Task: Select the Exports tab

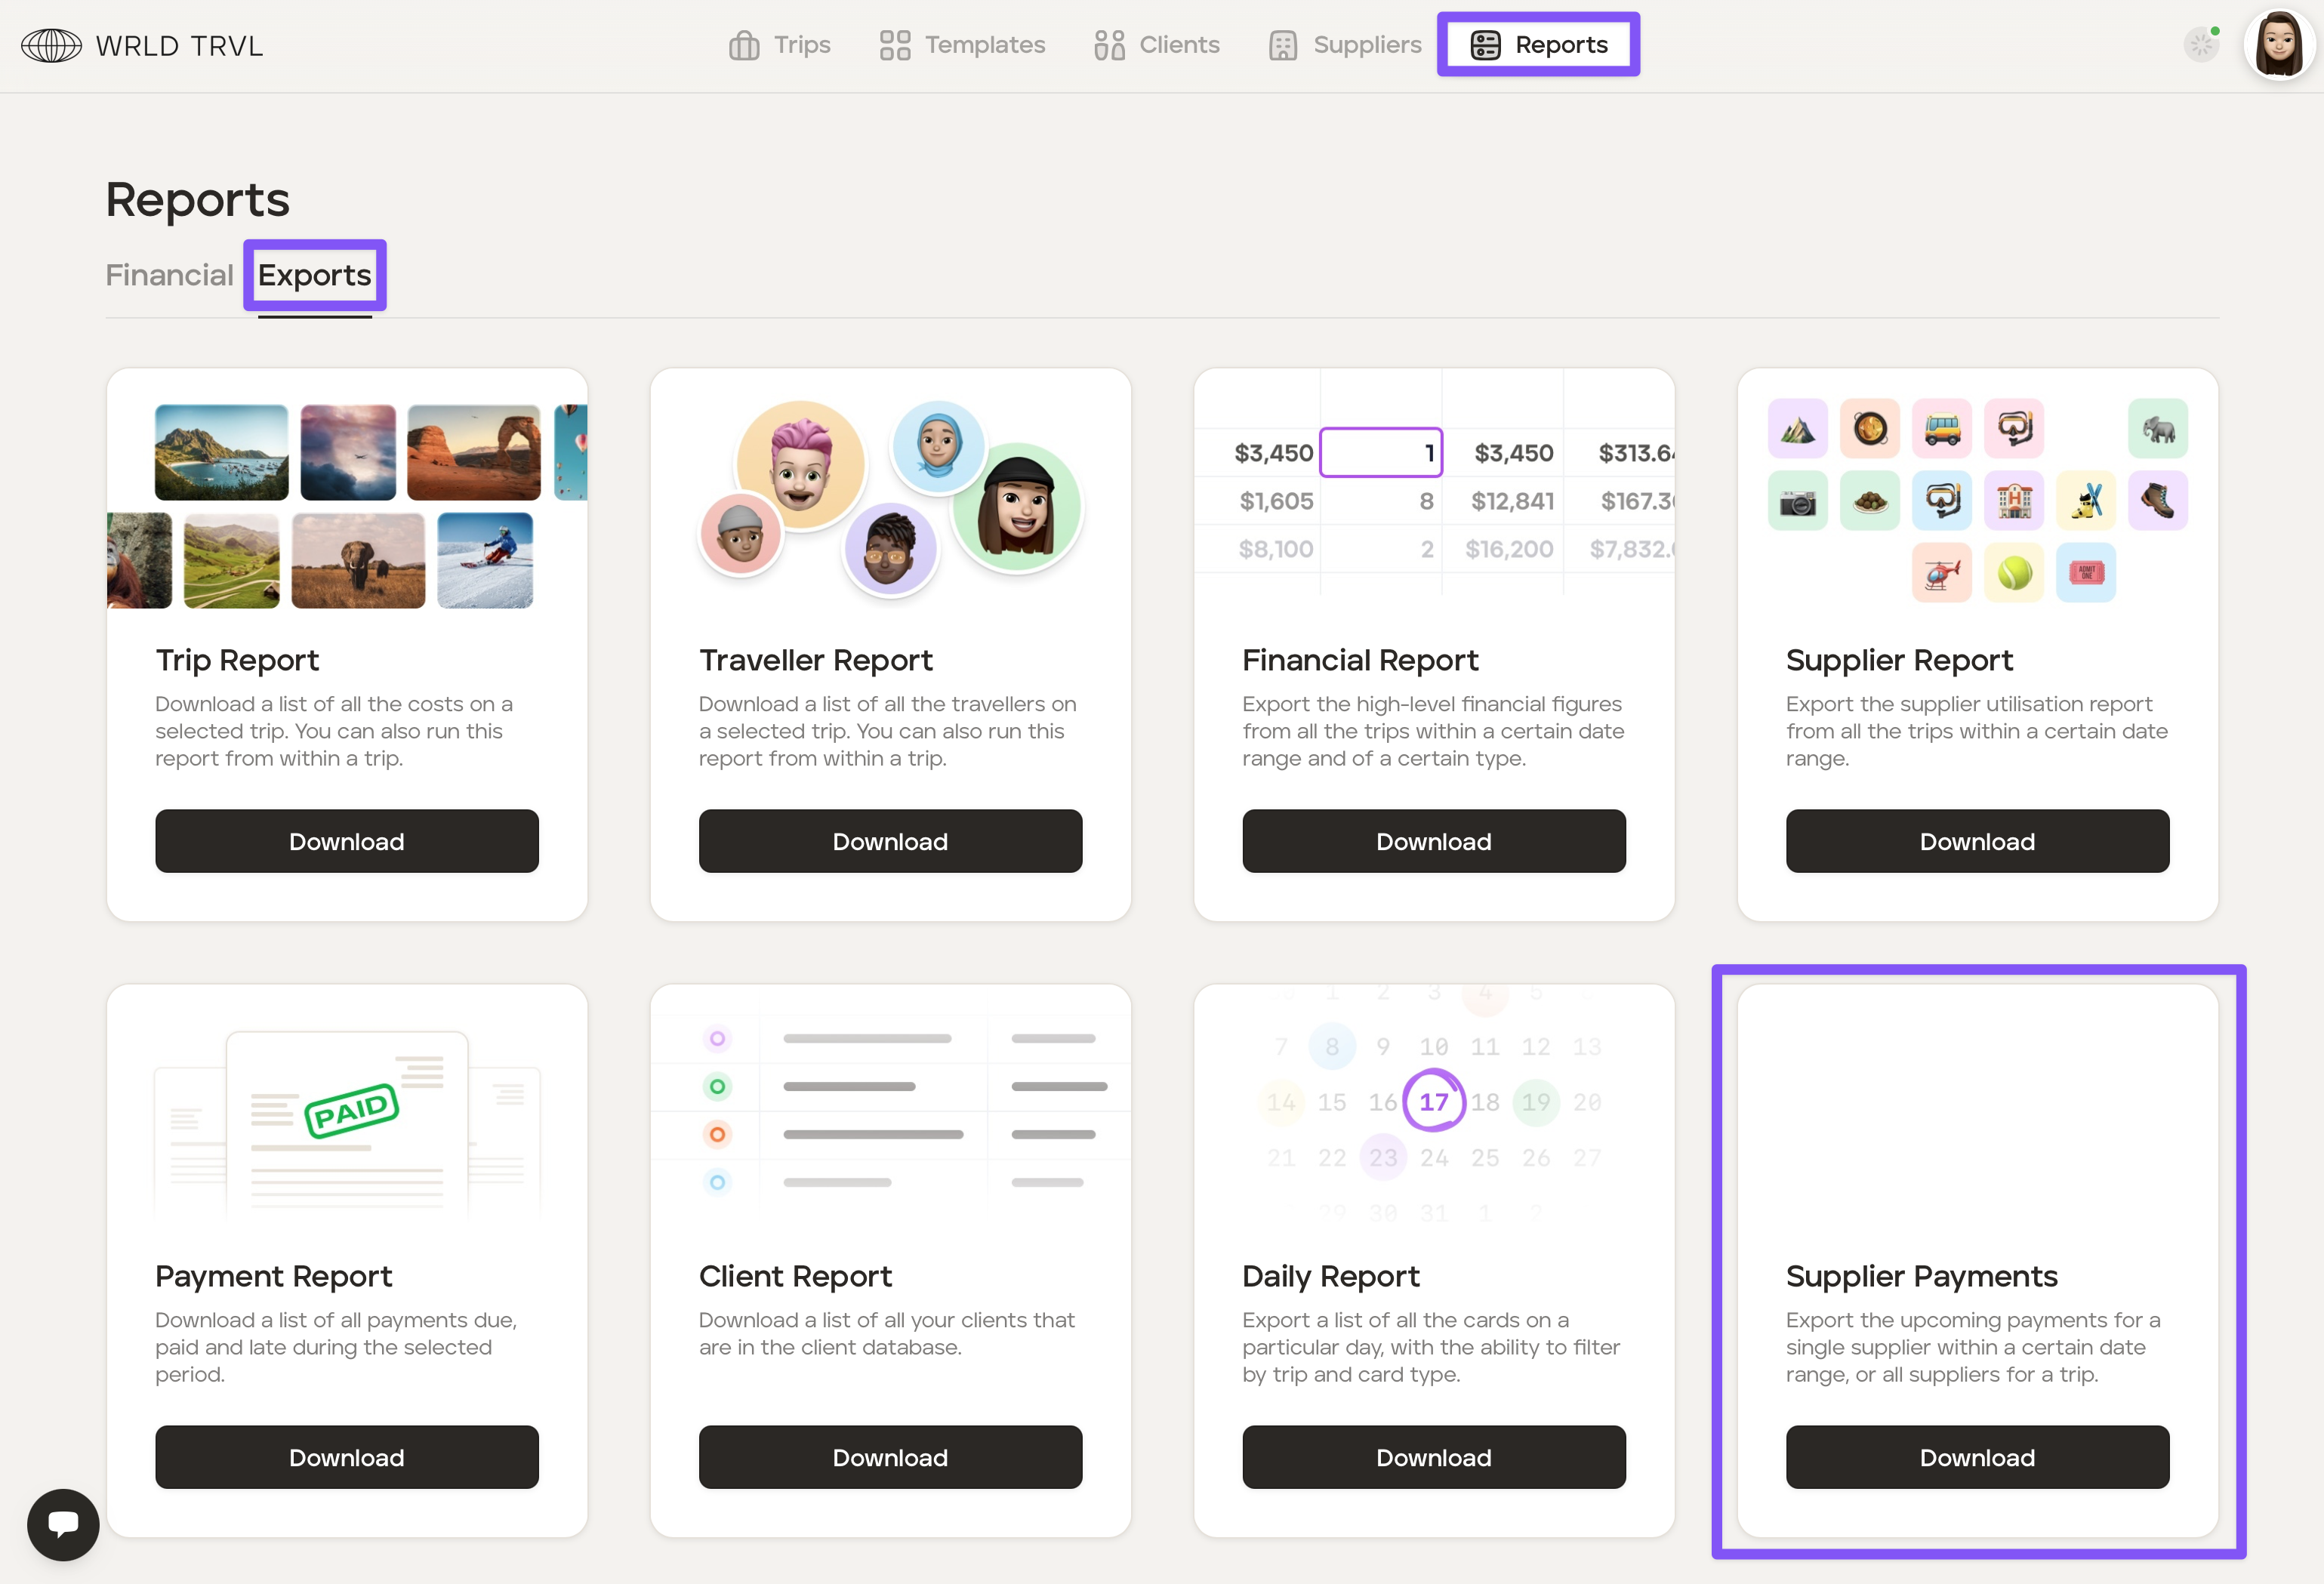Action: pyautogui.click(x=314, y=275)
